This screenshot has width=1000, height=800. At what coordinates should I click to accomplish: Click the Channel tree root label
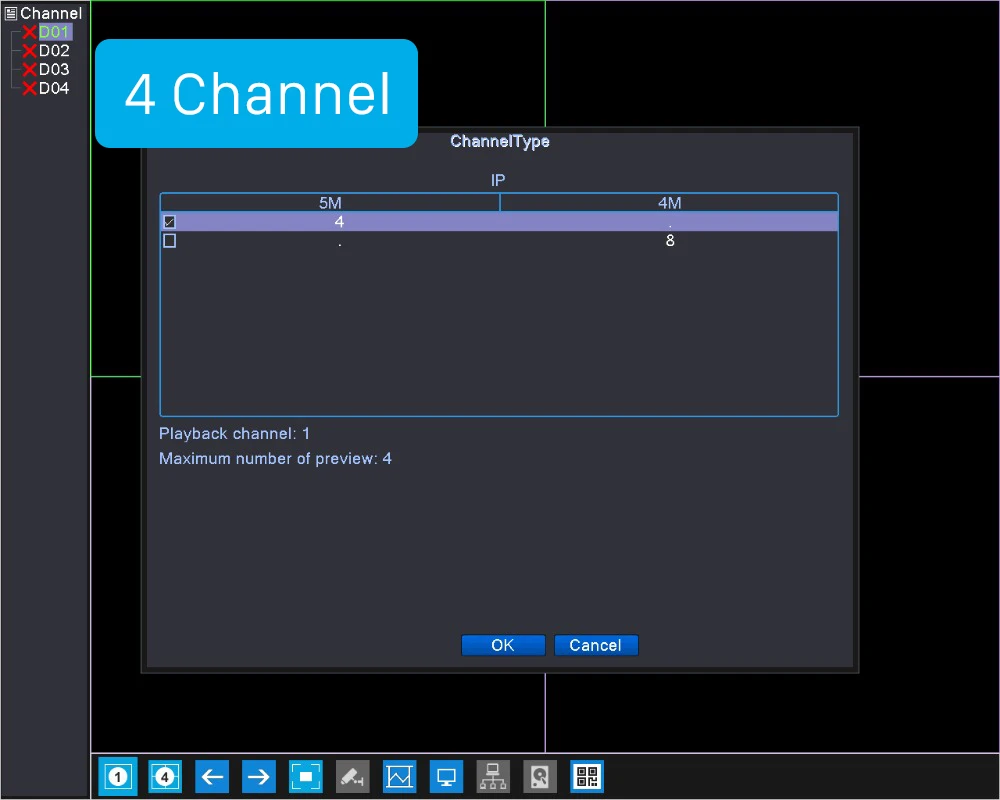[x=51, y=13]
